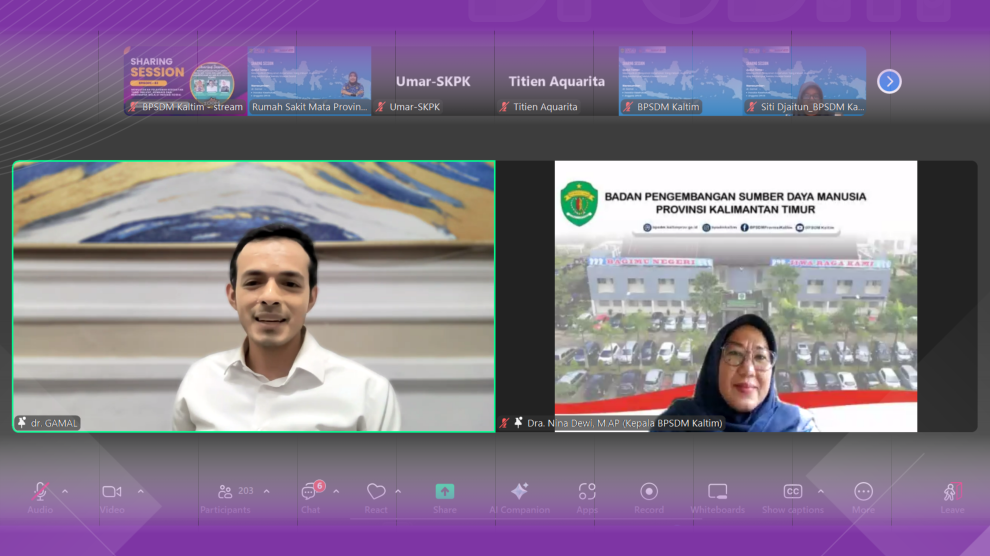The height and width of the screenshot is (556, 990).
Task: Toggle the Video camera button
Action: click(x=112, y=491)
